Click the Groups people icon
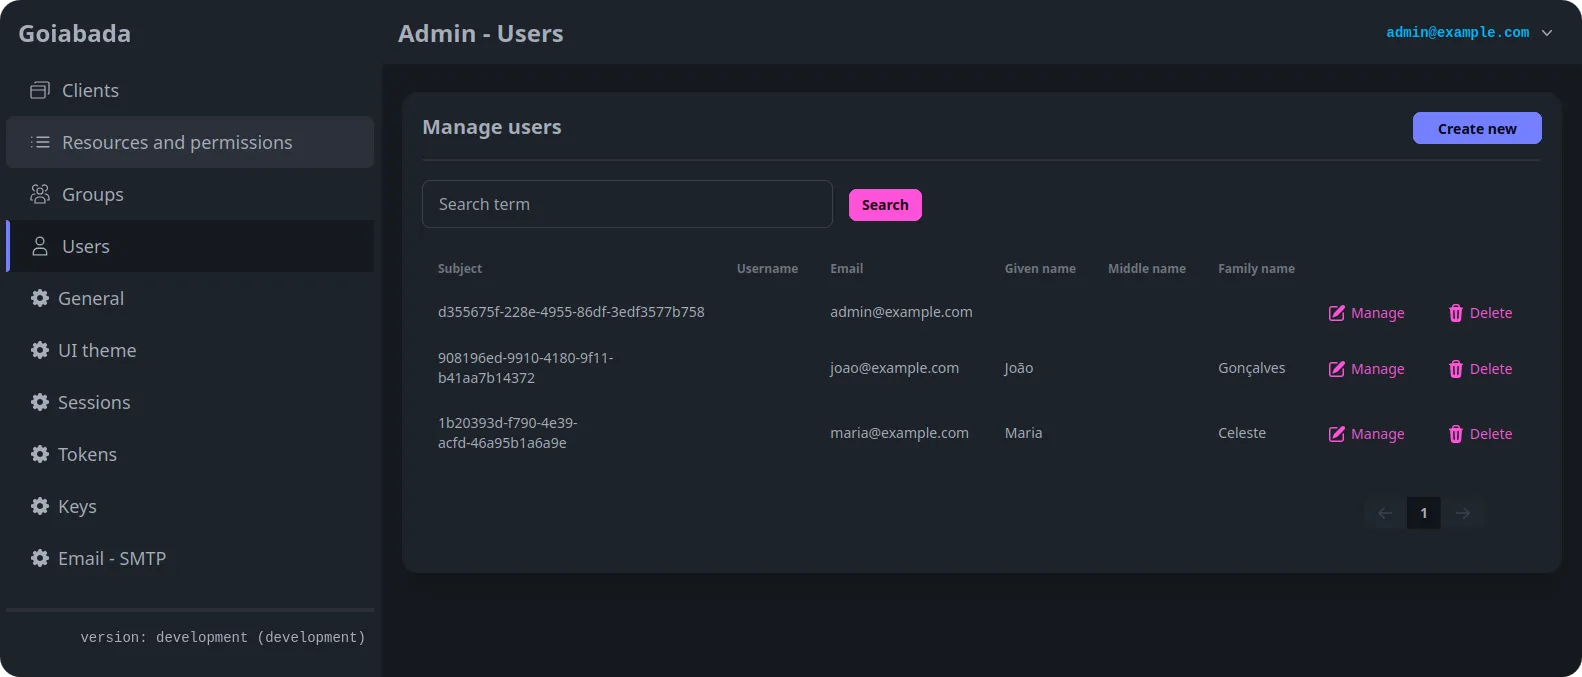This screenshot has width=1582, height=677. (40, 194)
